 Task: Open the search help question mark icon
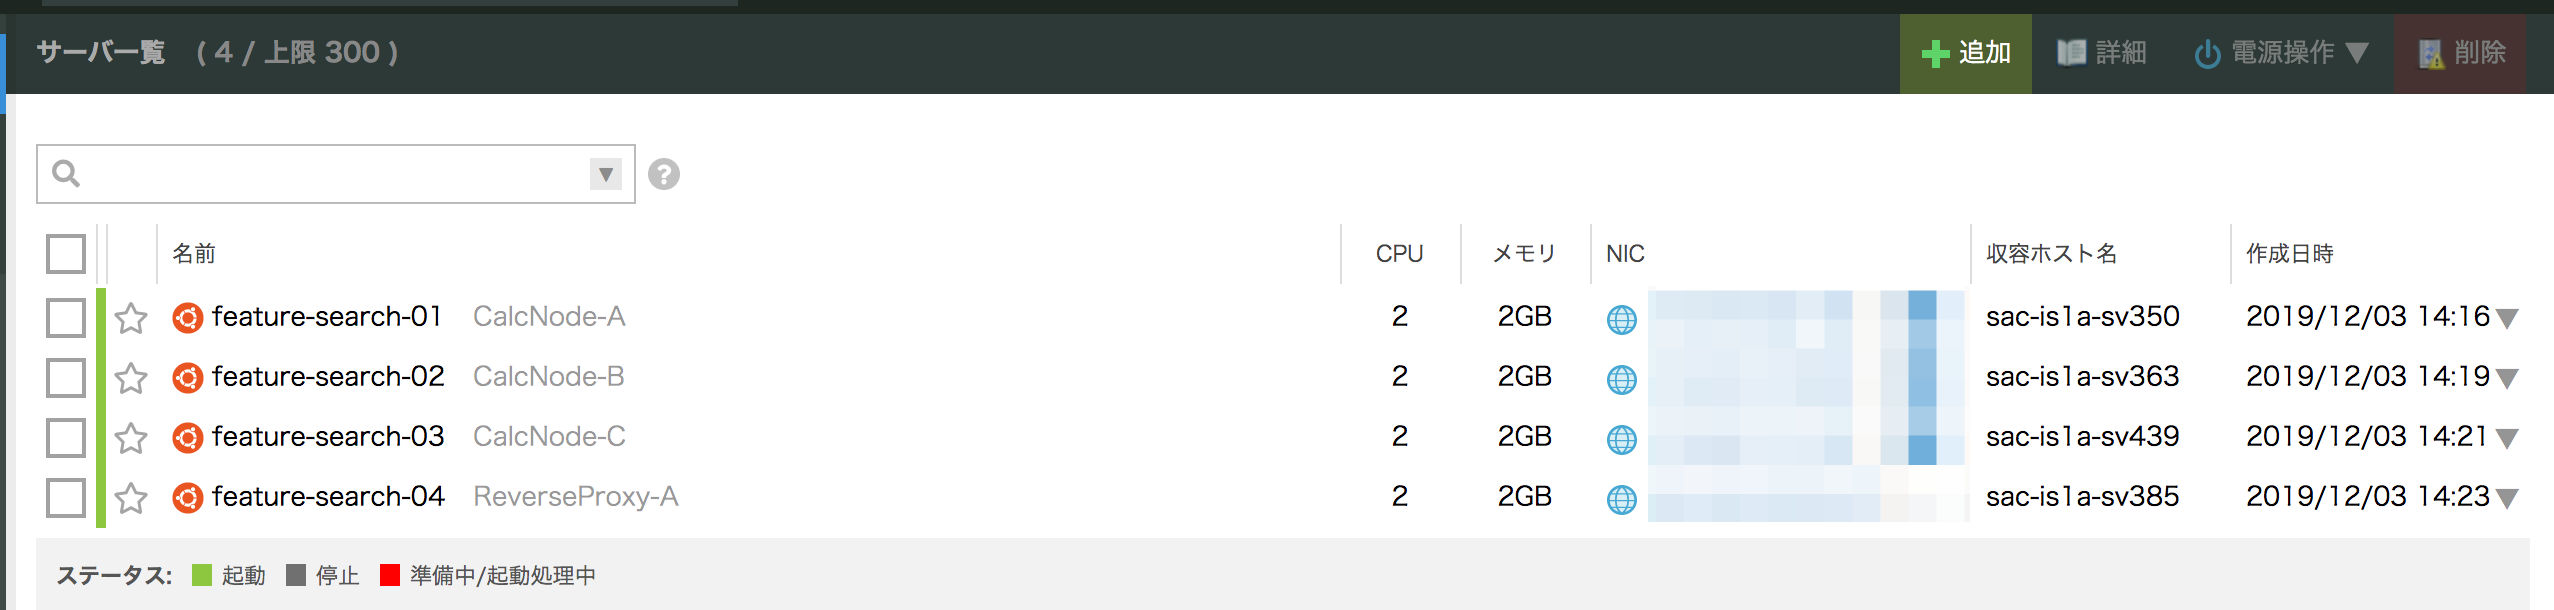coord(664,174)
